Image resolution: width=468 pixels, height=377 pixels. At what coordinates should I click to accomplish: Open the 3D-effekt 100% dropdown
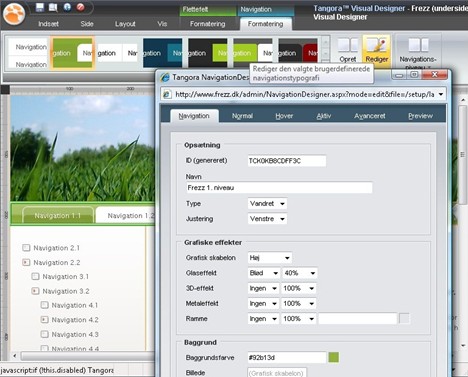coord(299,288)
